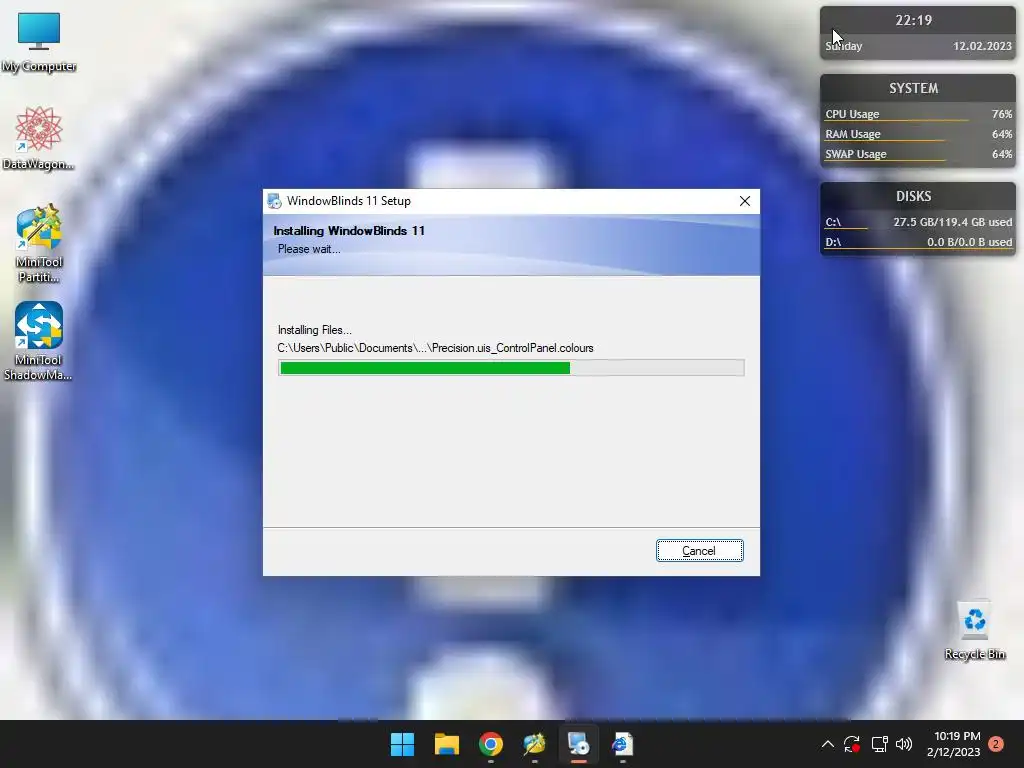Click the 12.02.2023 date in widget
The image size is (1024, 768).
982,46
